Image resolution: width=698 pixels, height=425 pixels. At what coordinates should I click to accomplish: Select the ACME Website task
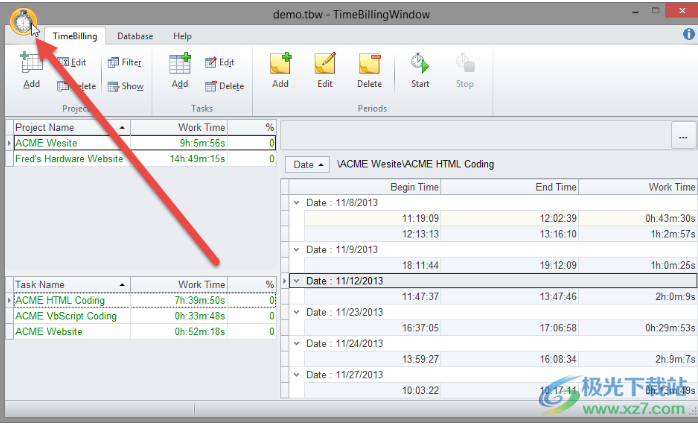point(145,332)
